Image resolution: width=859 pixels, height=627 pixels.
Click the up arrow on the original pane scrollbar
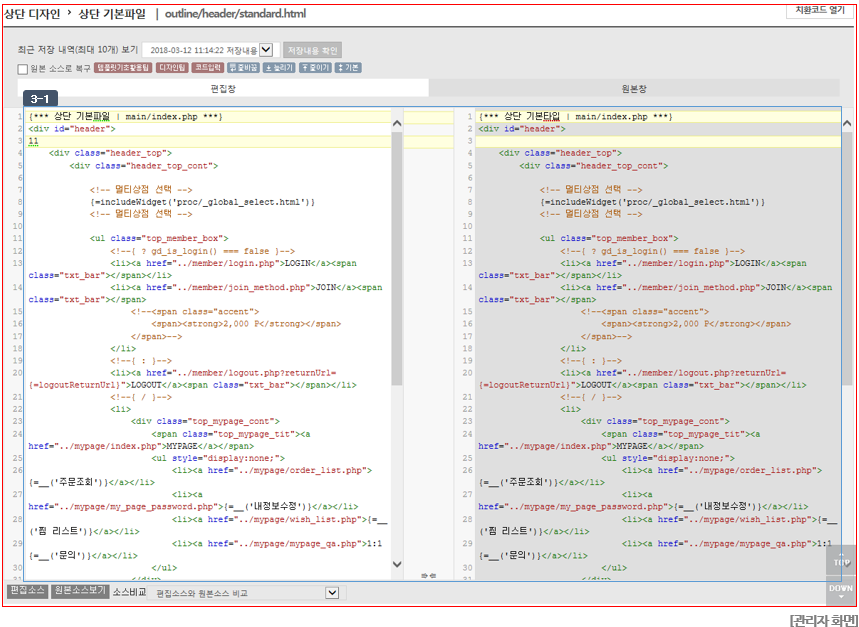(x=847, y=124)
